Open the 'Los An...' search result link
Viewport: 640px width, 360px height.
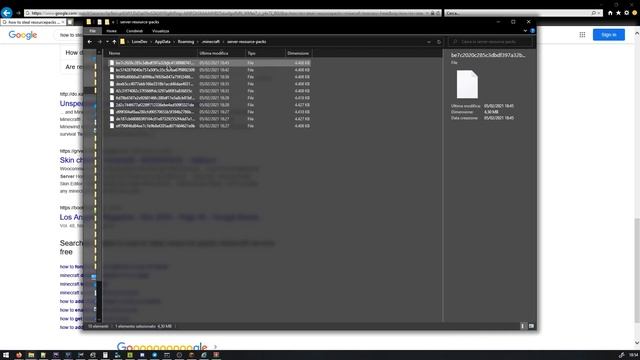tap(71, 217)
